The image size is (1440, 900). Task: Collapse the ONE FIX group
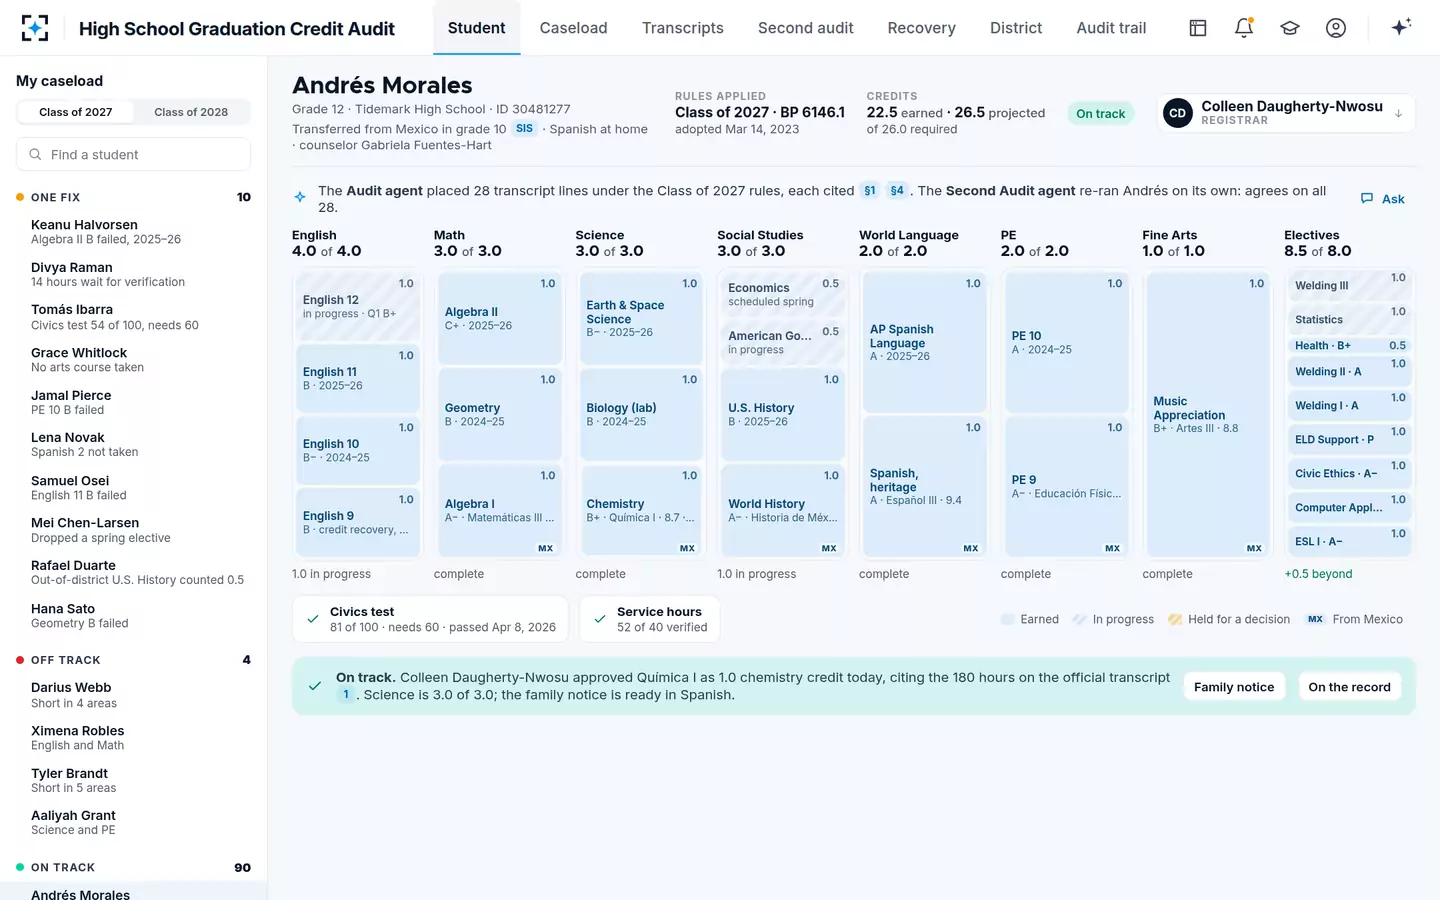pyautogui.click(x=133, y=197)
